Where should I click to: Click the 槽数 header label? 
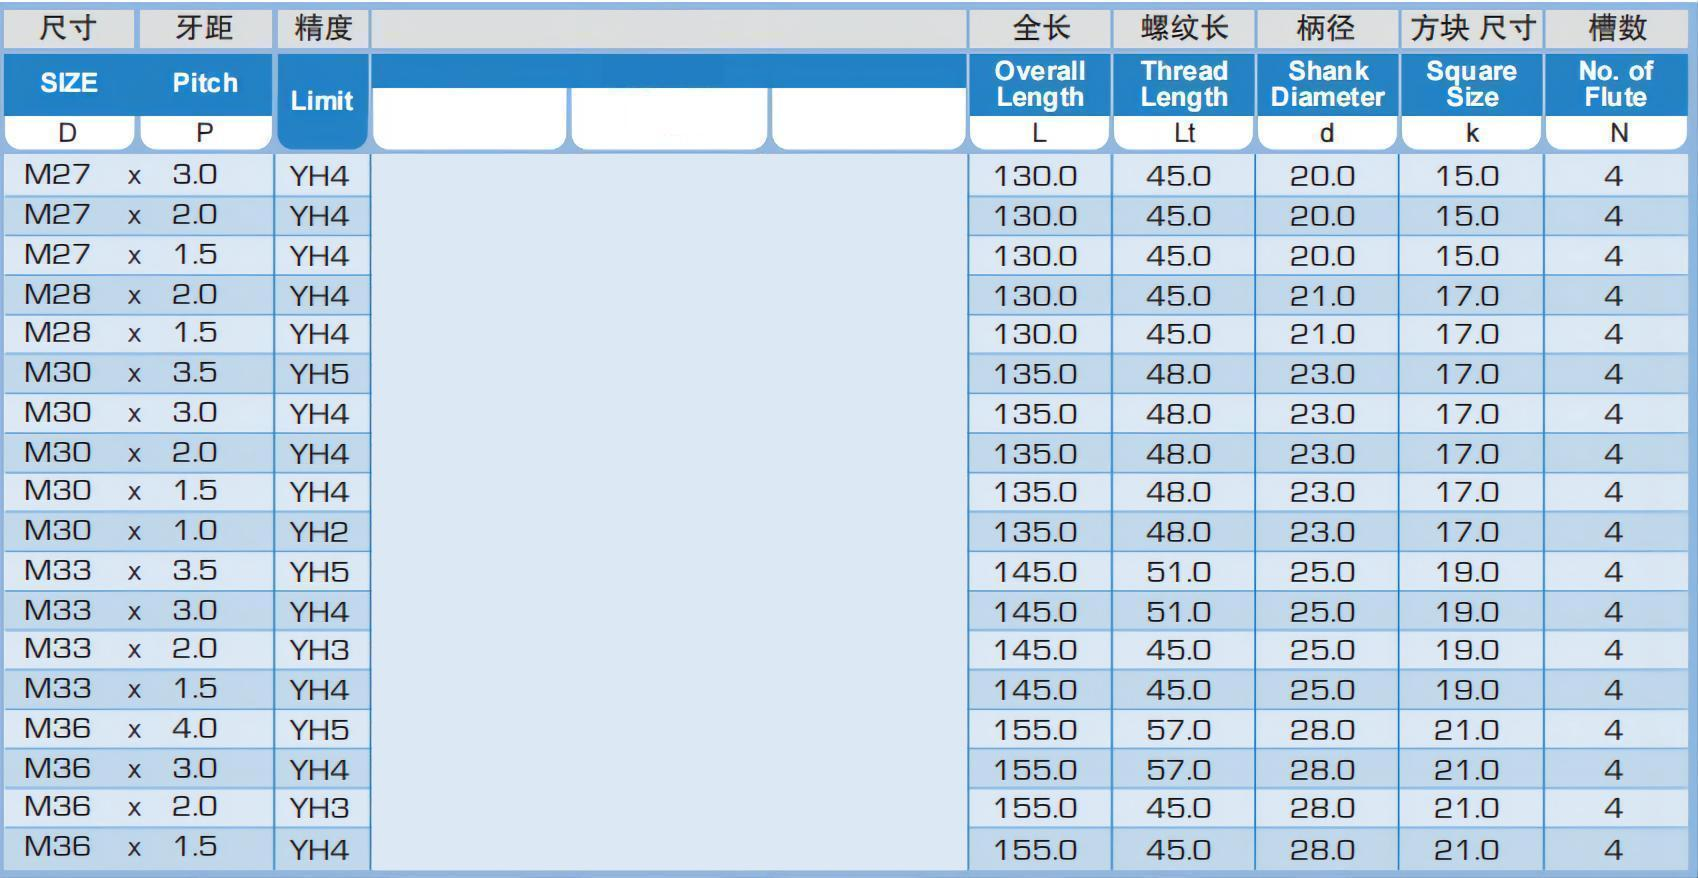(1616, 28)
